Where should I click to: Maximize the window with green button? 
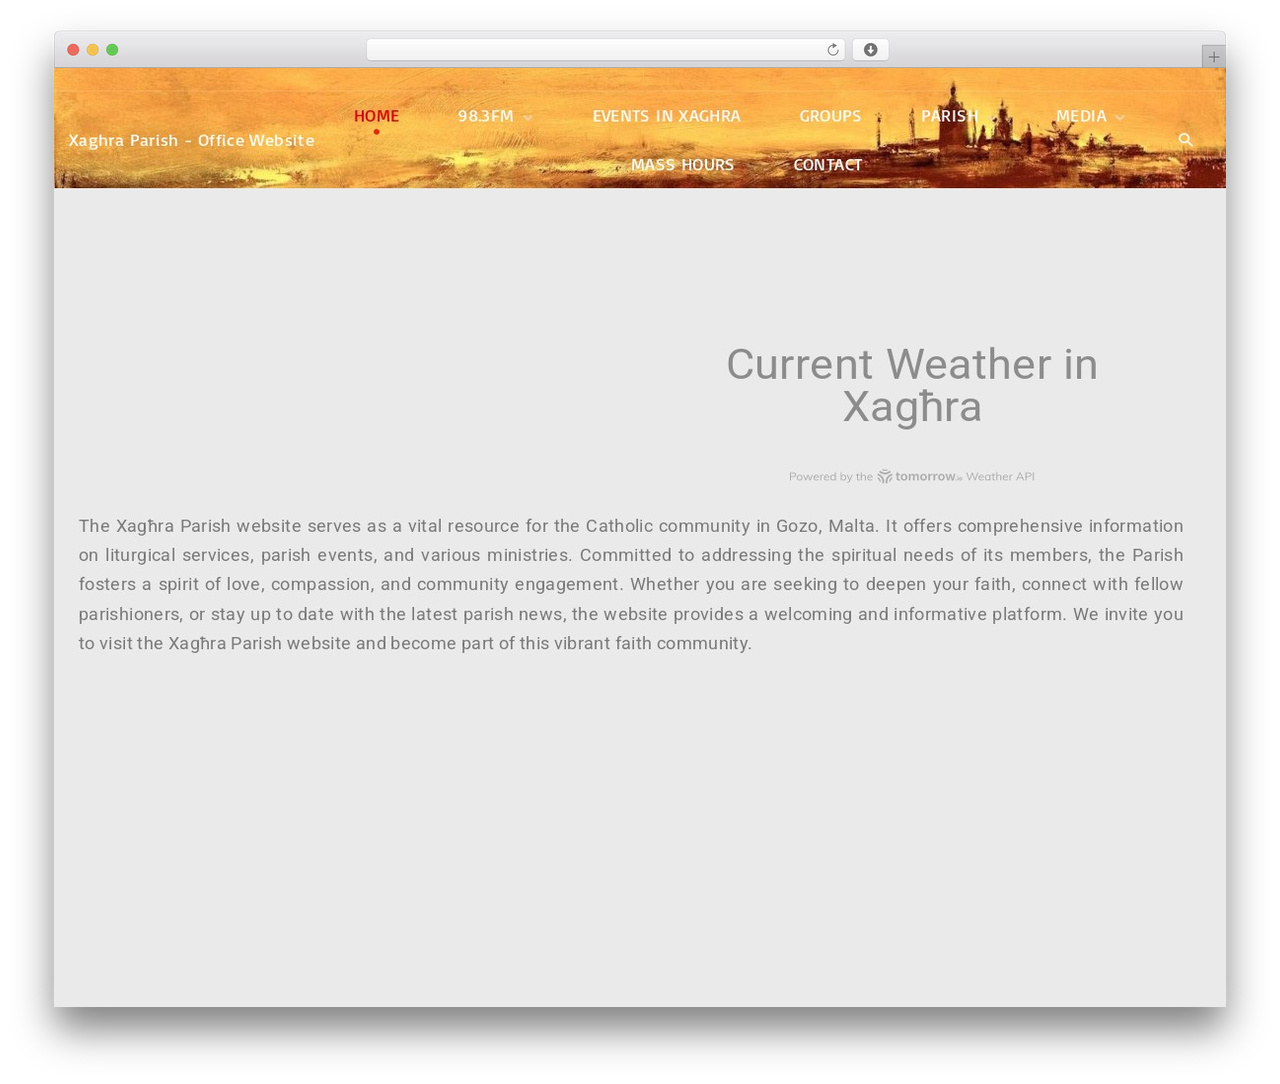point(112,50)
